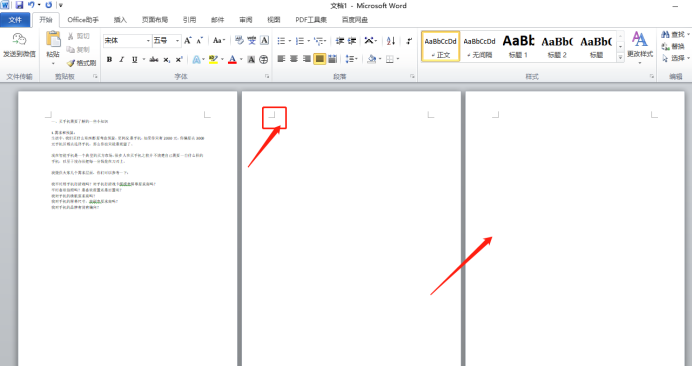Apply the Heading 1 (标题 1) style
692x366 pixels.
click(518, 46)
